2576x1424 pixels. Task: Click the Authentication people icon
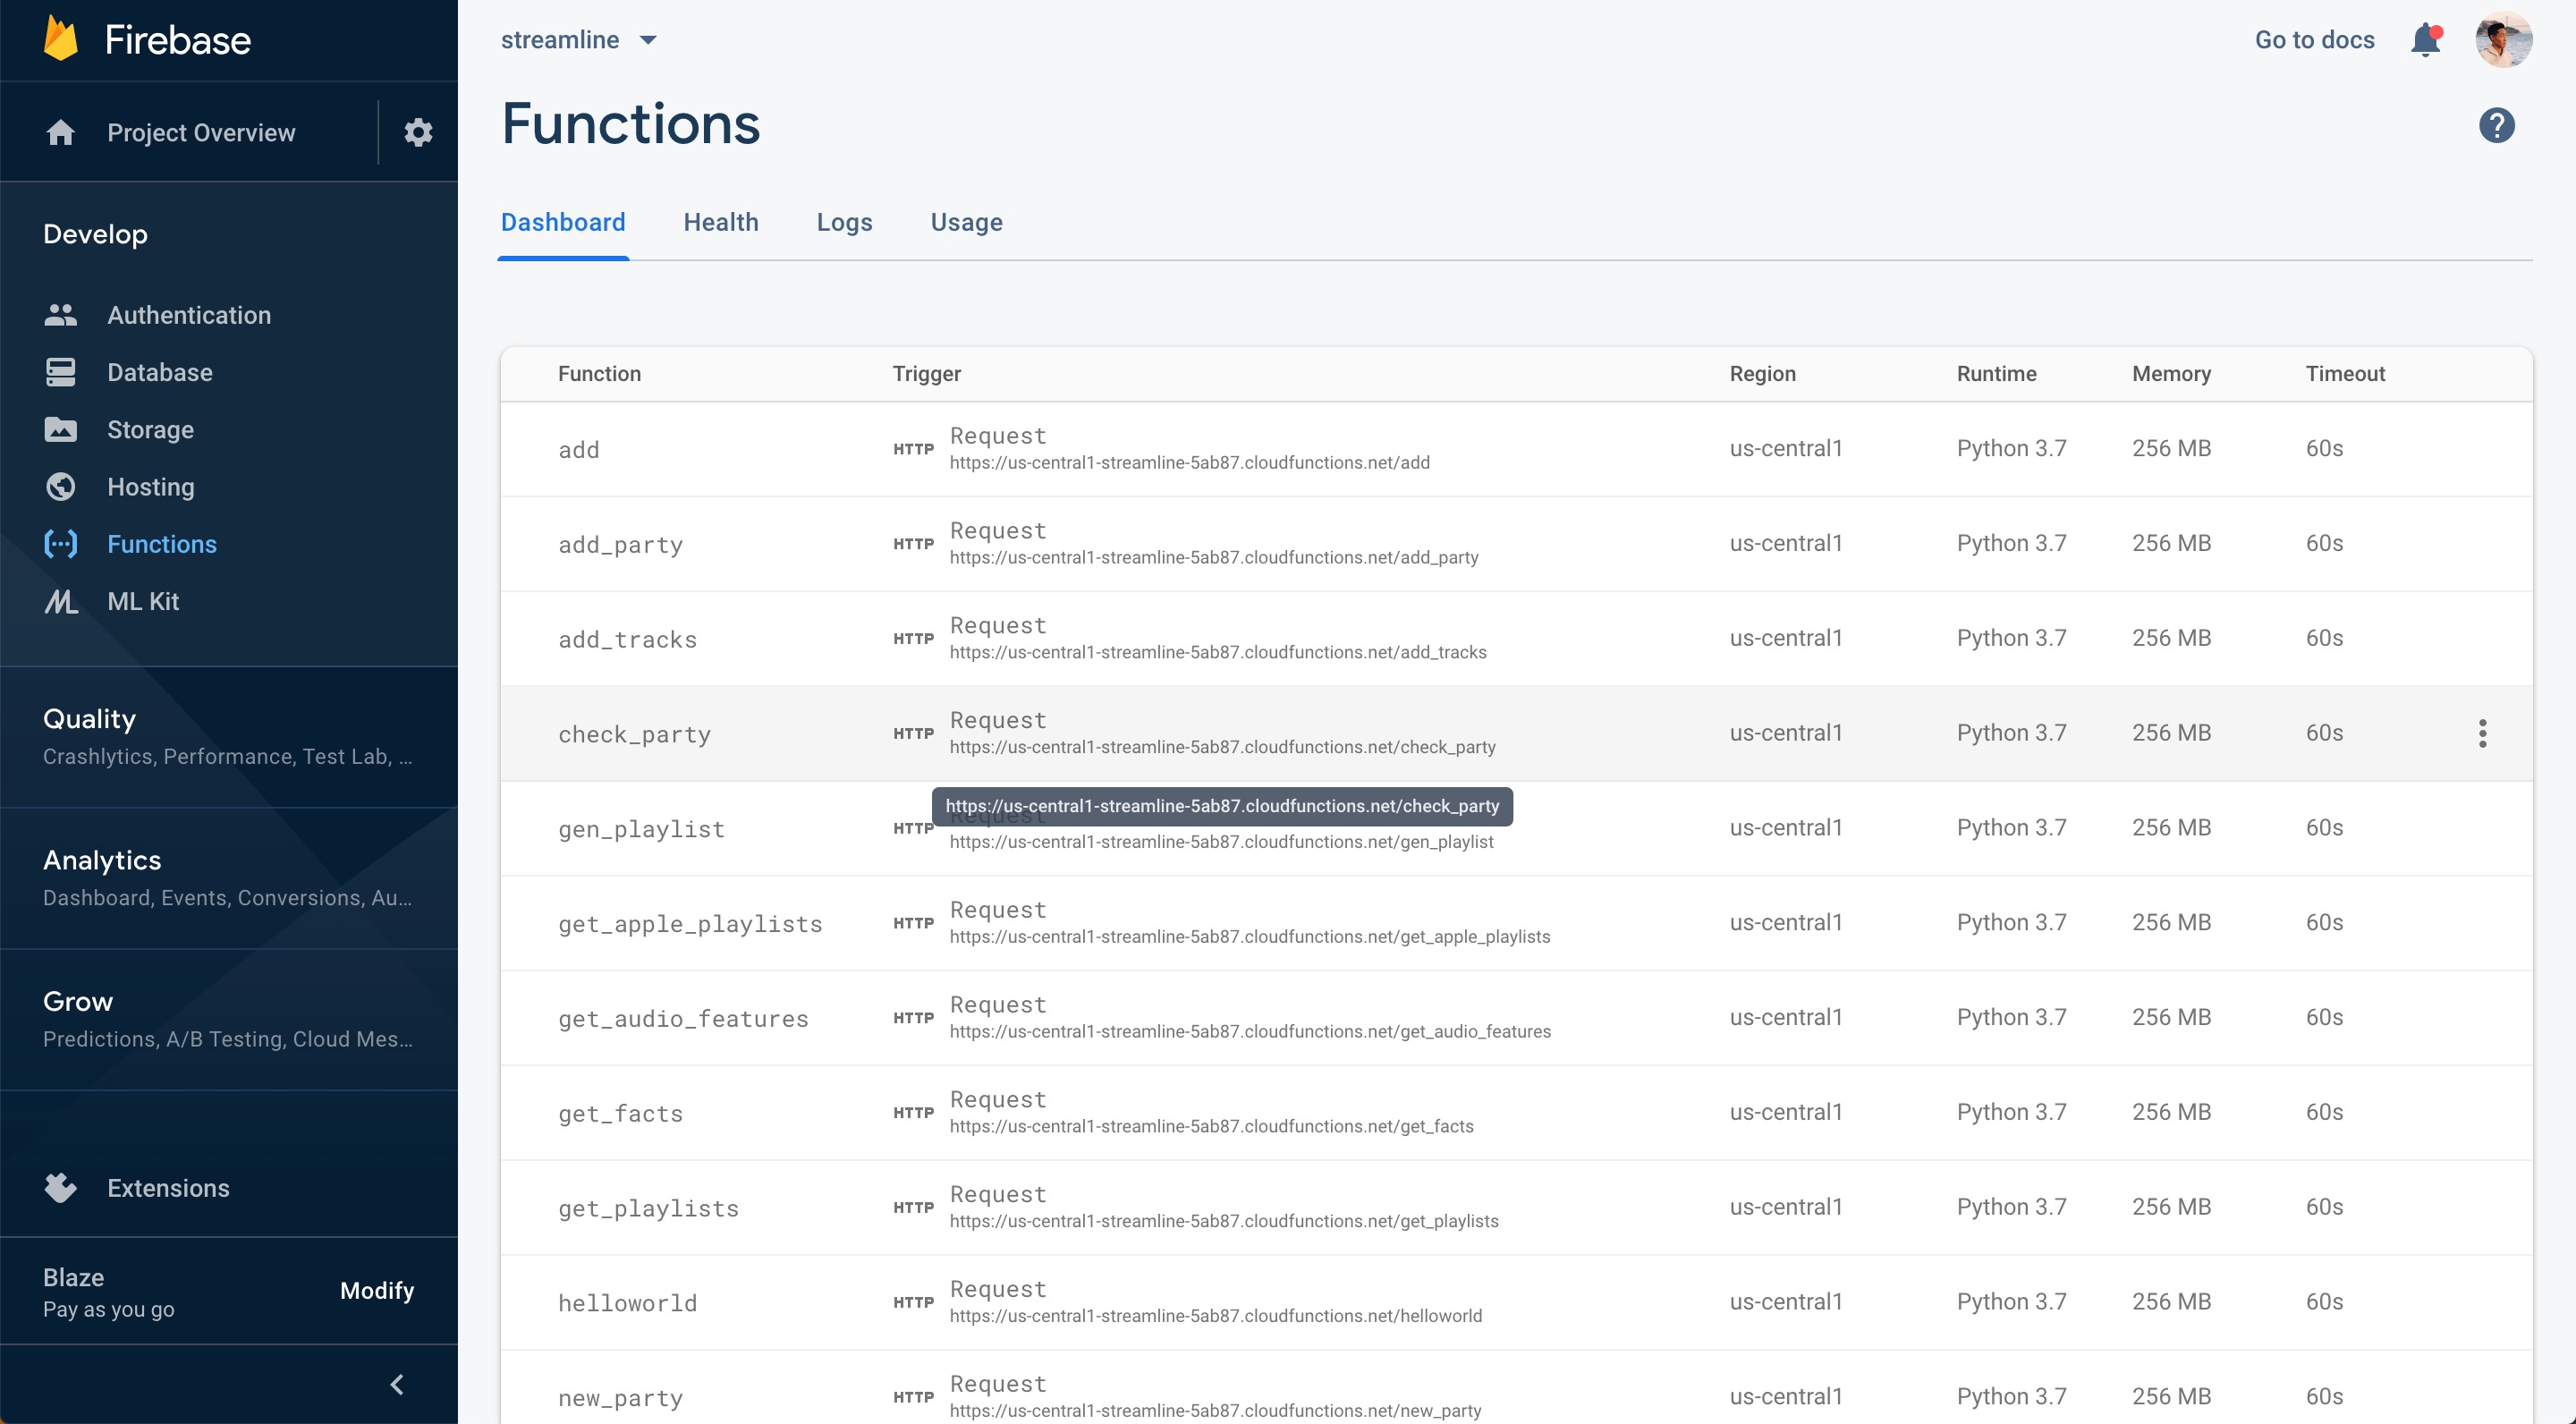pos(60,315)
